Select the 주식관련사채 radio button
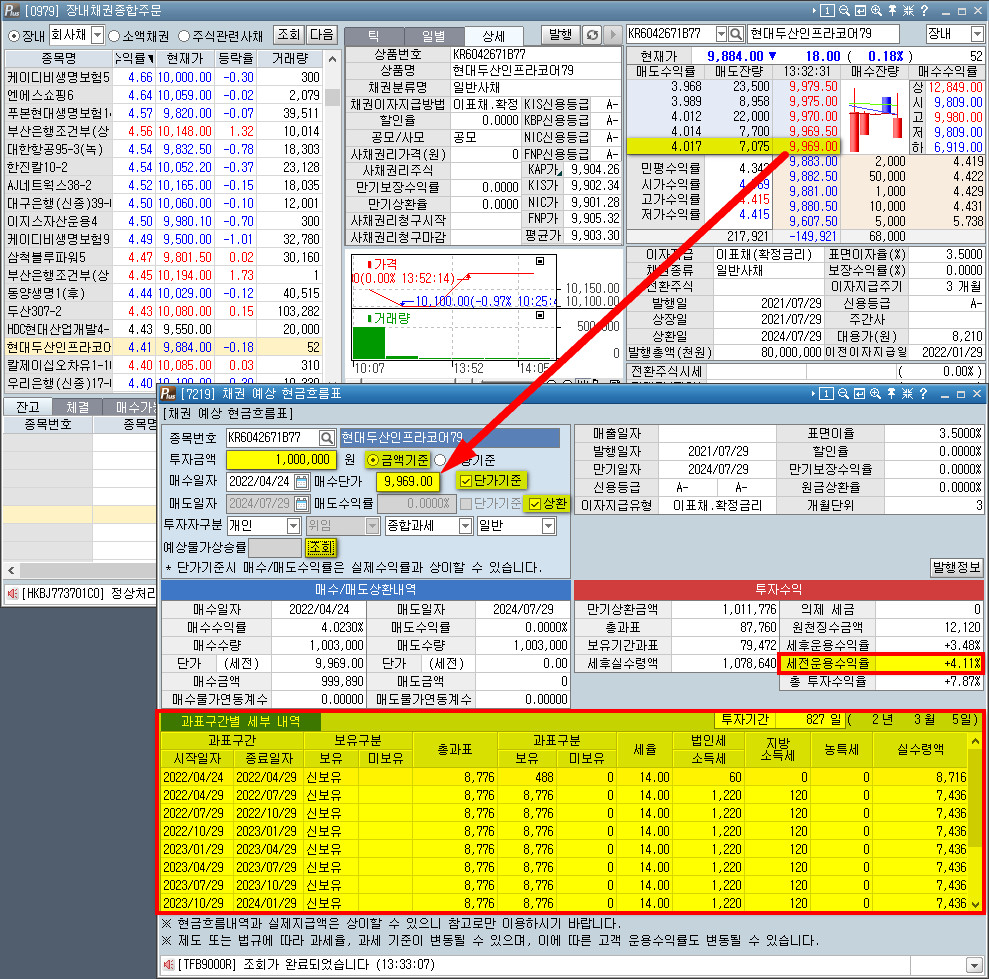The width and height of the screenshot is (989, 979). [x=184, y=36]
